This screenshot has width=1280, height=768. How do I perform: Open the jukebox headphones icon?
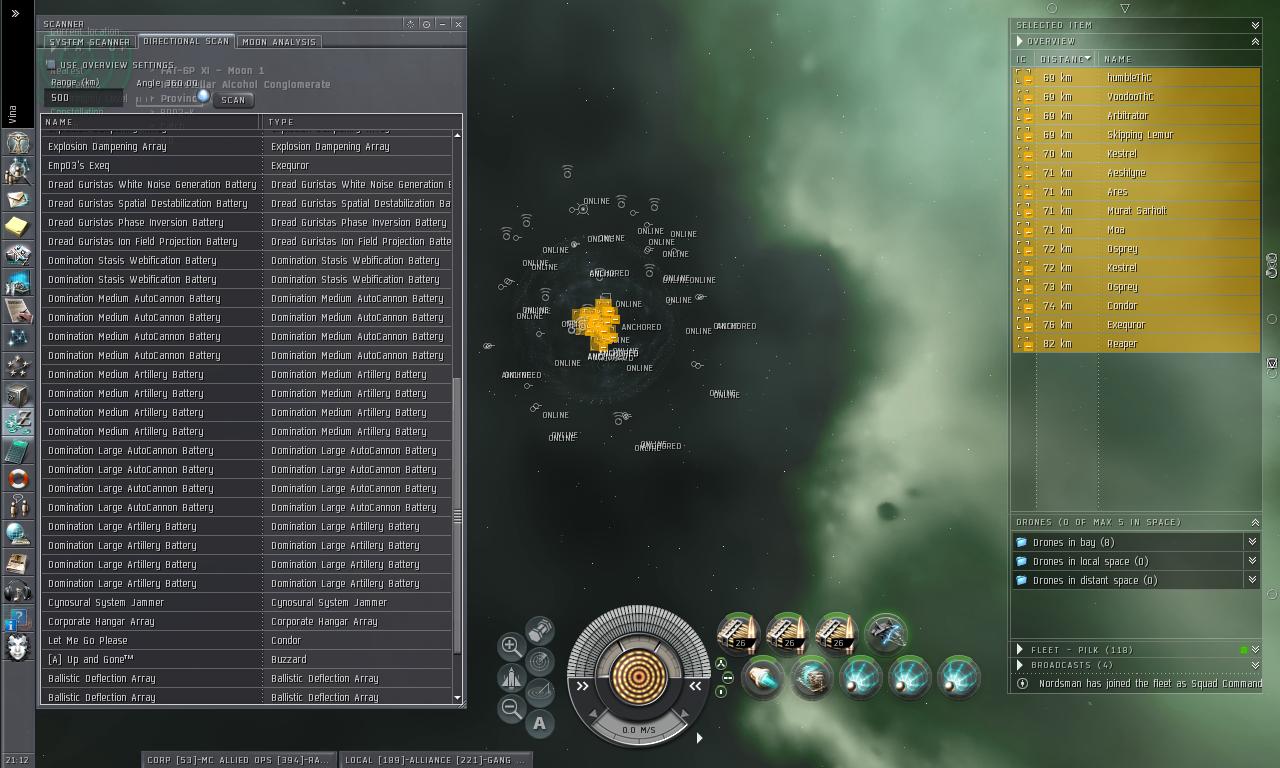tap(18, 591)
